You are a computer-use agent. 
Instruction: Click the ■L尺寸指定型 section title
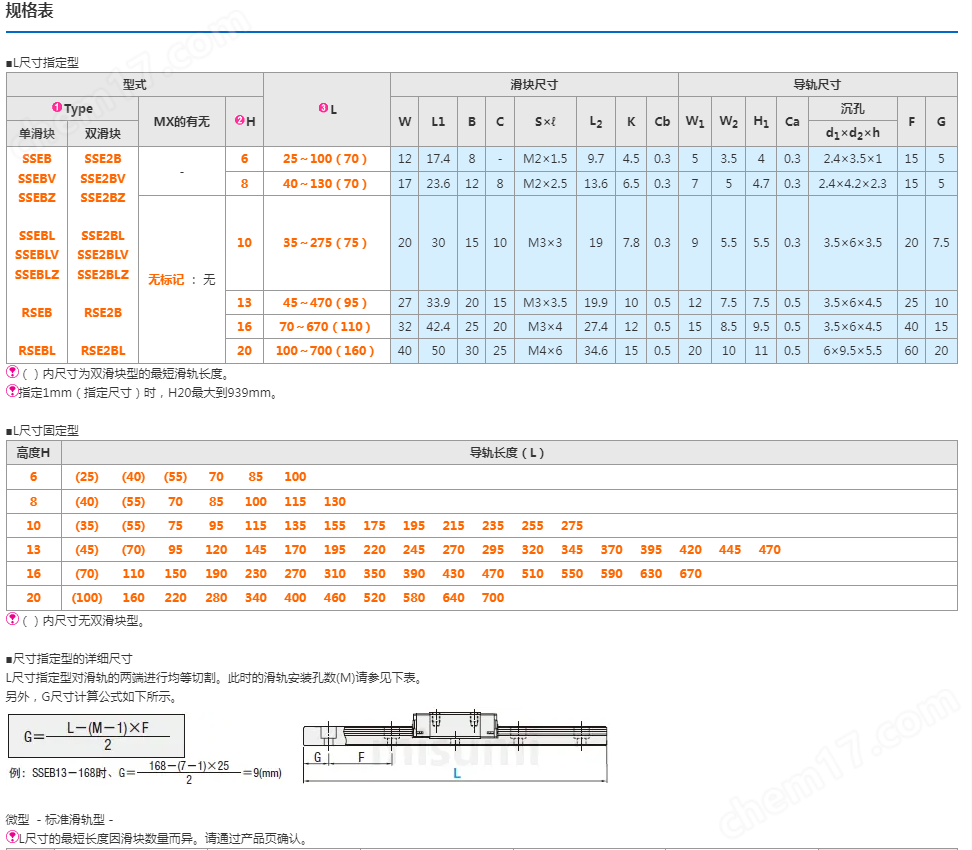(x=42, y=63)
